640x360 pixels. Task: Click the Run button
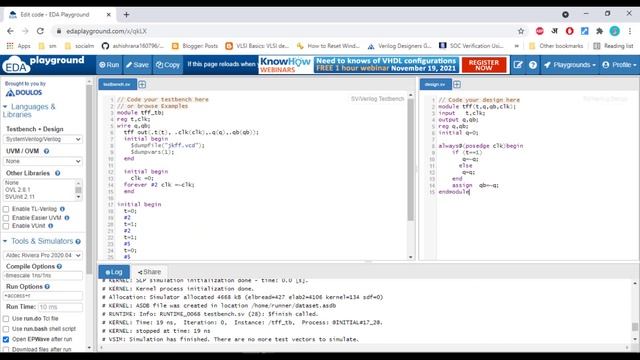click(x=109, y=65)
